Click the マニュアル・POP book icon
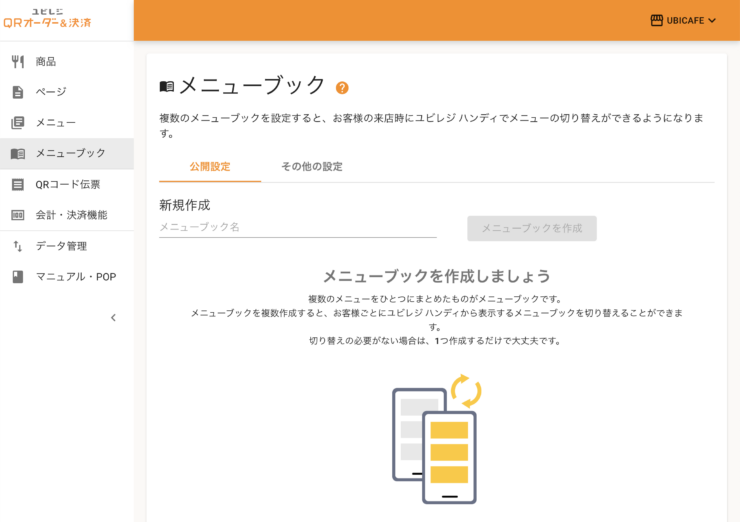Screen dimensions: 740x522 17,277
